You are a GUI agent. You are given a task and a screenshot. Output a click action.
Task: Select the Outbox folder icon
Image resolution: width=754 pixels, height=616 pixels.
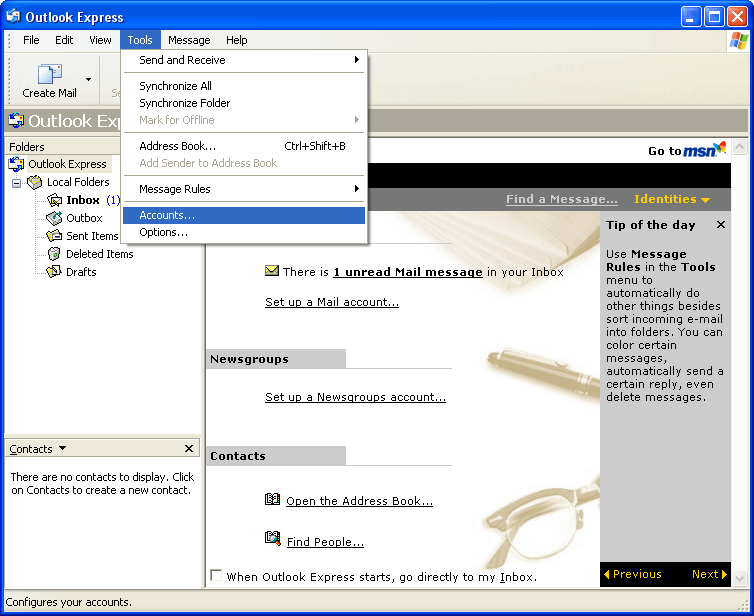tap(54, 218)
